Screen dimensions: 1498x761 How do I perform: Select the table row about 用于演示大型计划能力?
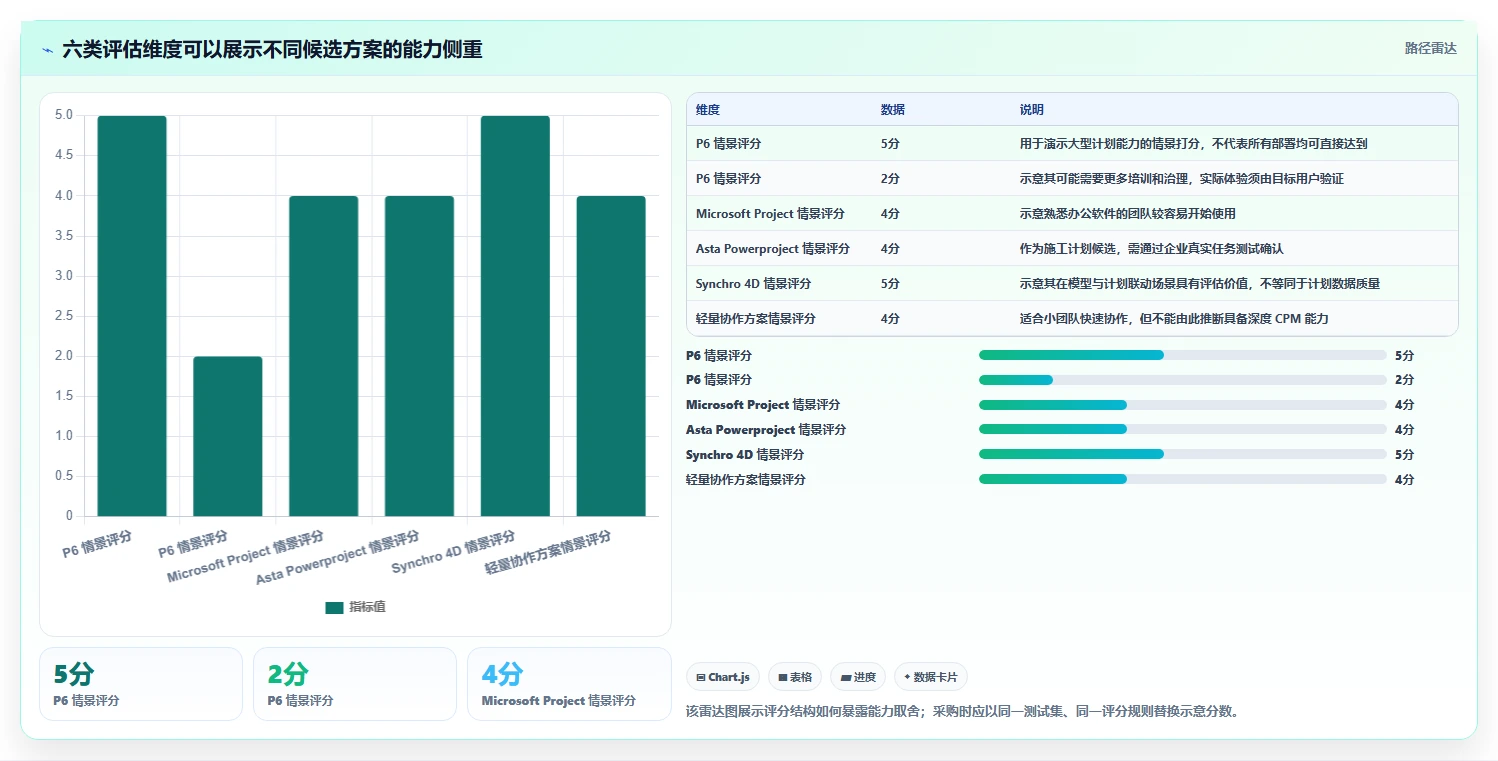click(x=1072, y=144)
